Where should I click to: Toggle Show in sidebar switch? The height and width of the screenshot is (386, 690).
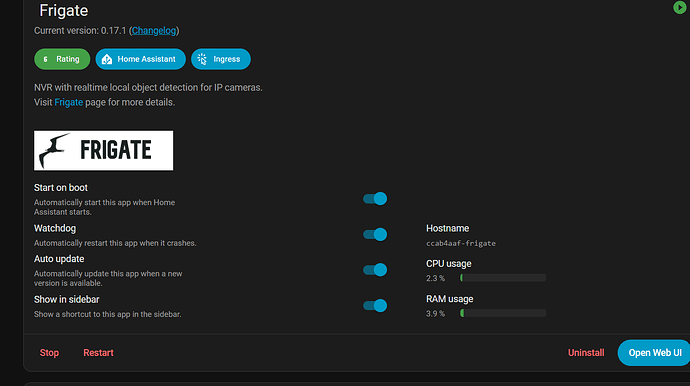375,305
